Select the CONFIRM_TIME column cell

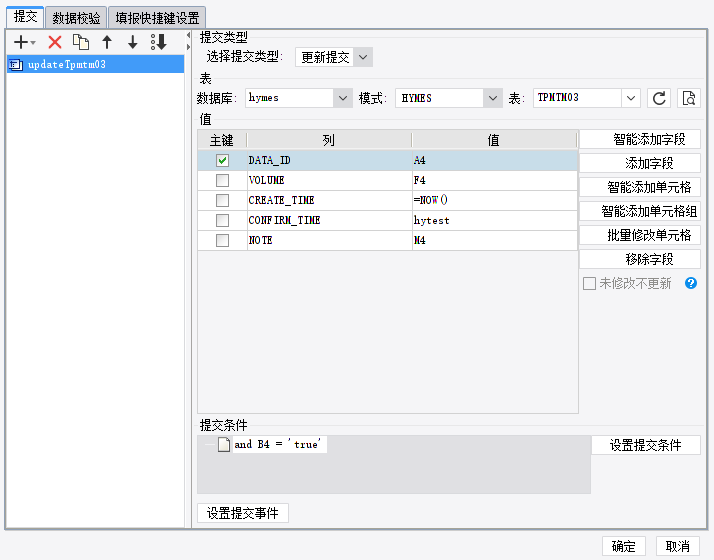tap(329, 220)
